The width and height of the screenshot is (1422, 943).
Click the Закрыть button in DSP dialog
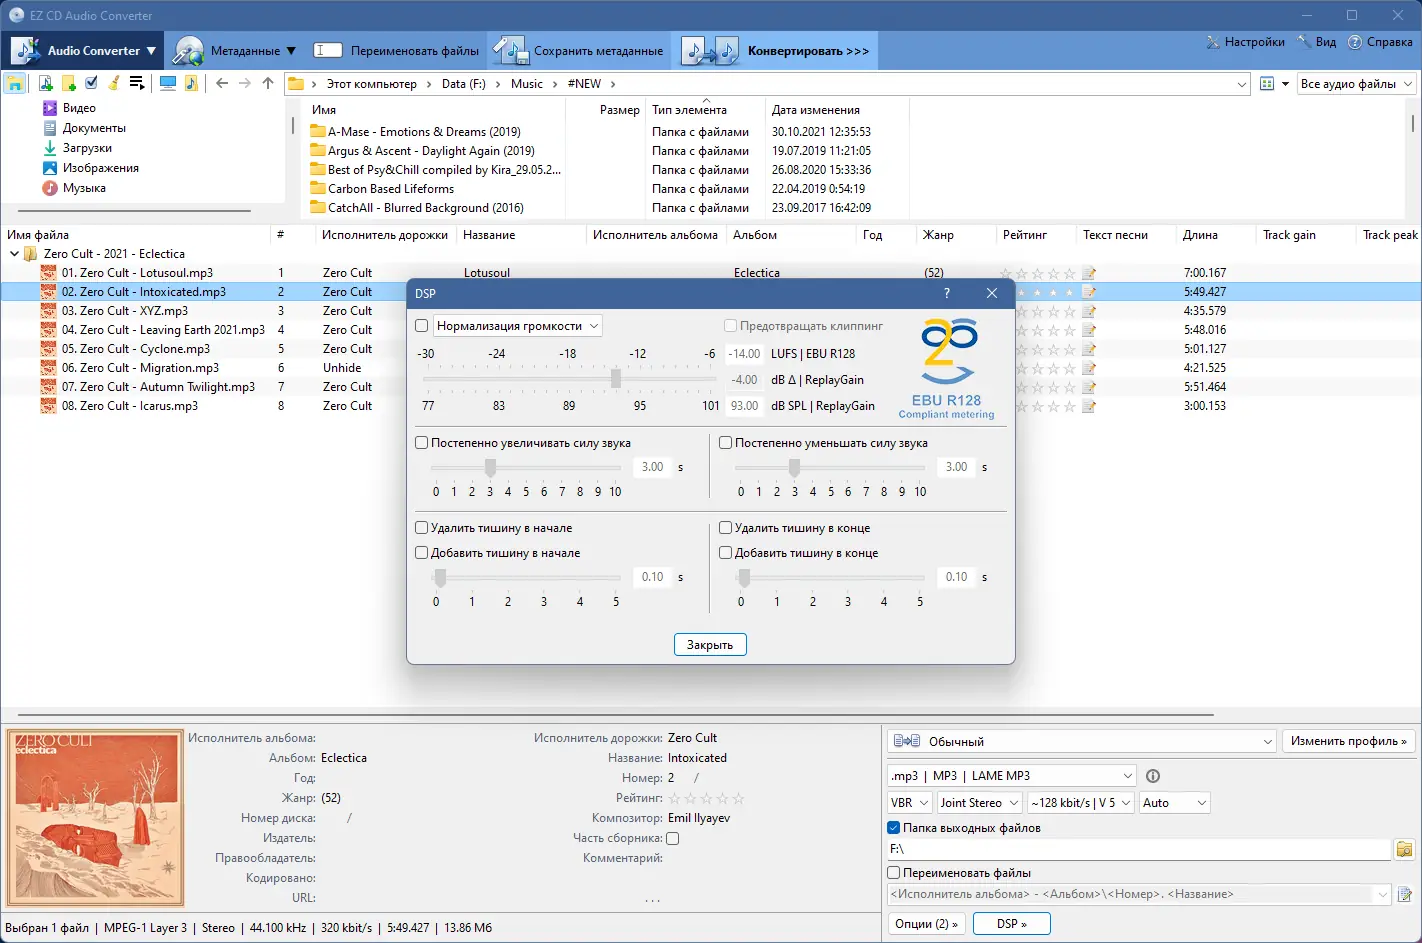[x=710, y=645]
